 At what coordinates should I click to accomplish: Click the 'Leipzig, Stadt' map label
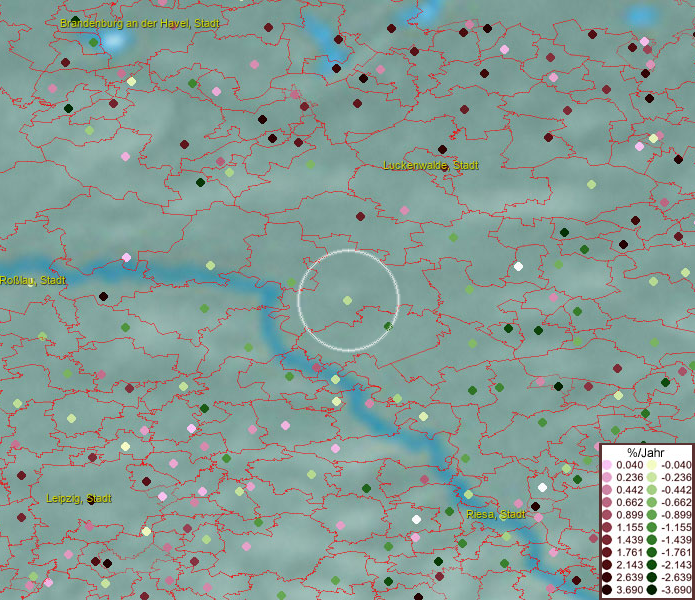[x=79, y=498]
